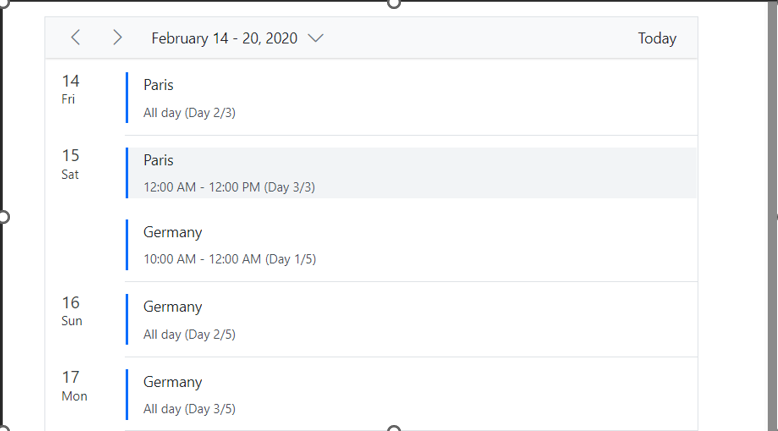Open the February 14 - 20, 2020 date range

(224, 38)
